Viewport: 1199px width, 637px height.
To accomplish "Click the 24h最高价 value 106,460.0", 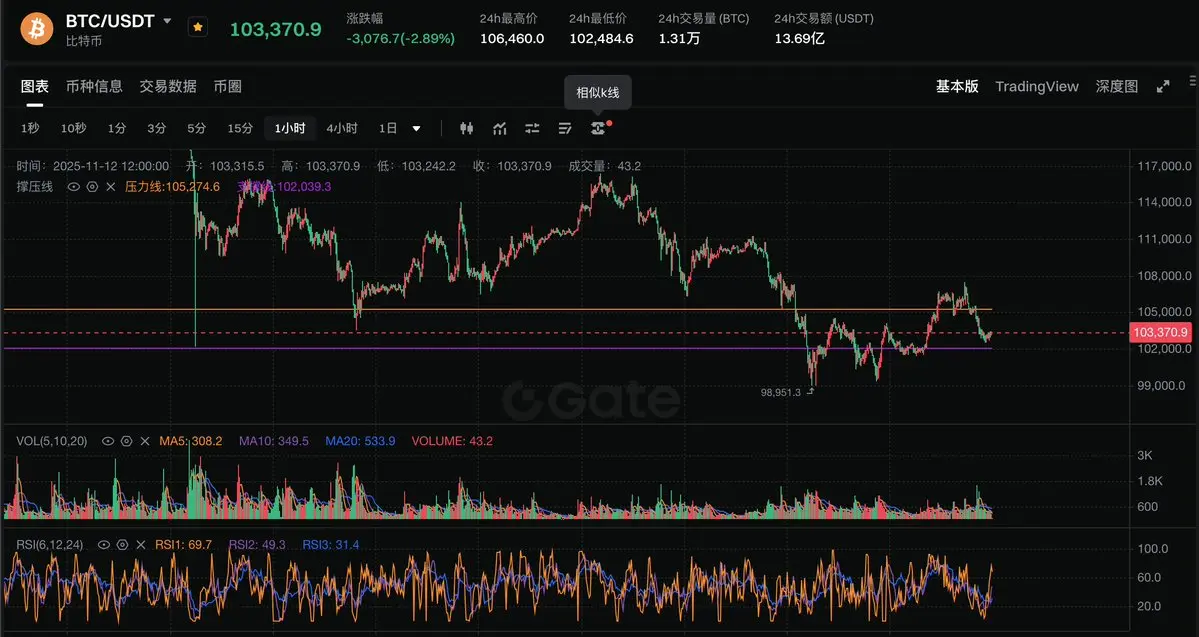I will pos(512,38).
